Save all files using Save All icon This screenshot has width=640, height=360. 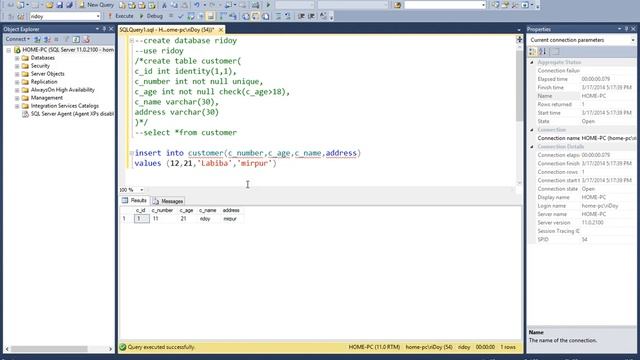(x=69, y=5)
